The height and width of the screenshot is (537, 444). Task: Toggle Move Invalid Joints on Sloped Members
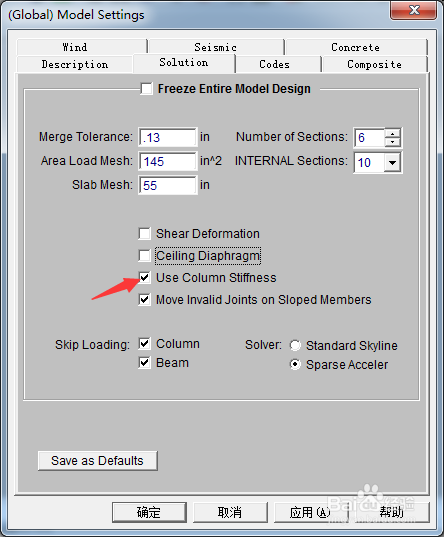click(145, 300)
